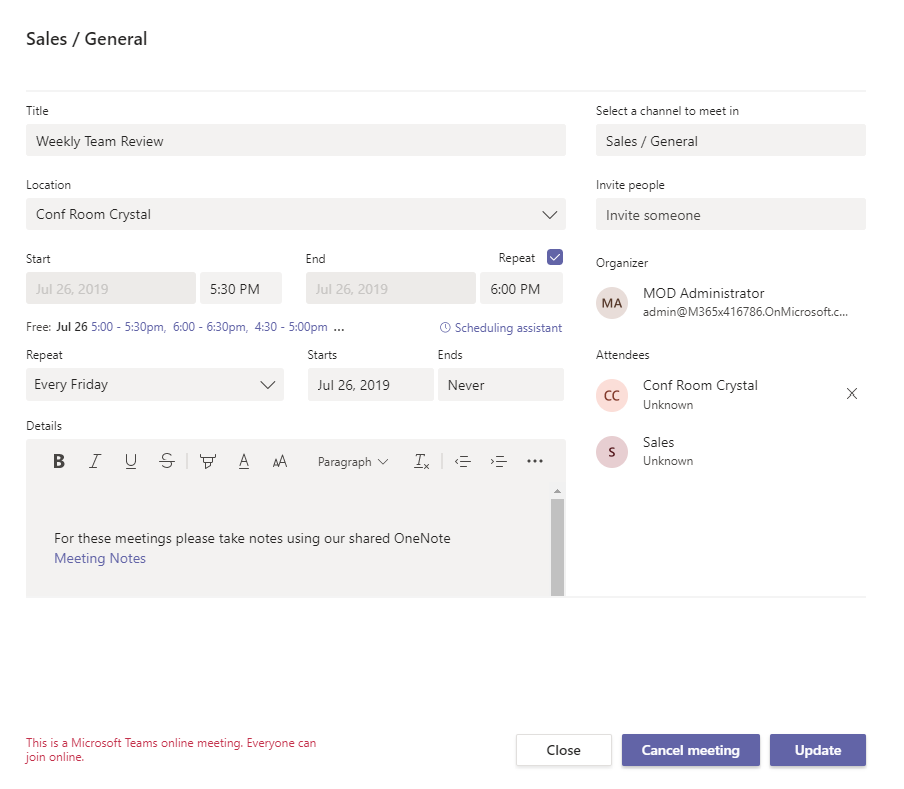Toggle italic text formatting

[x=95, y=461]
